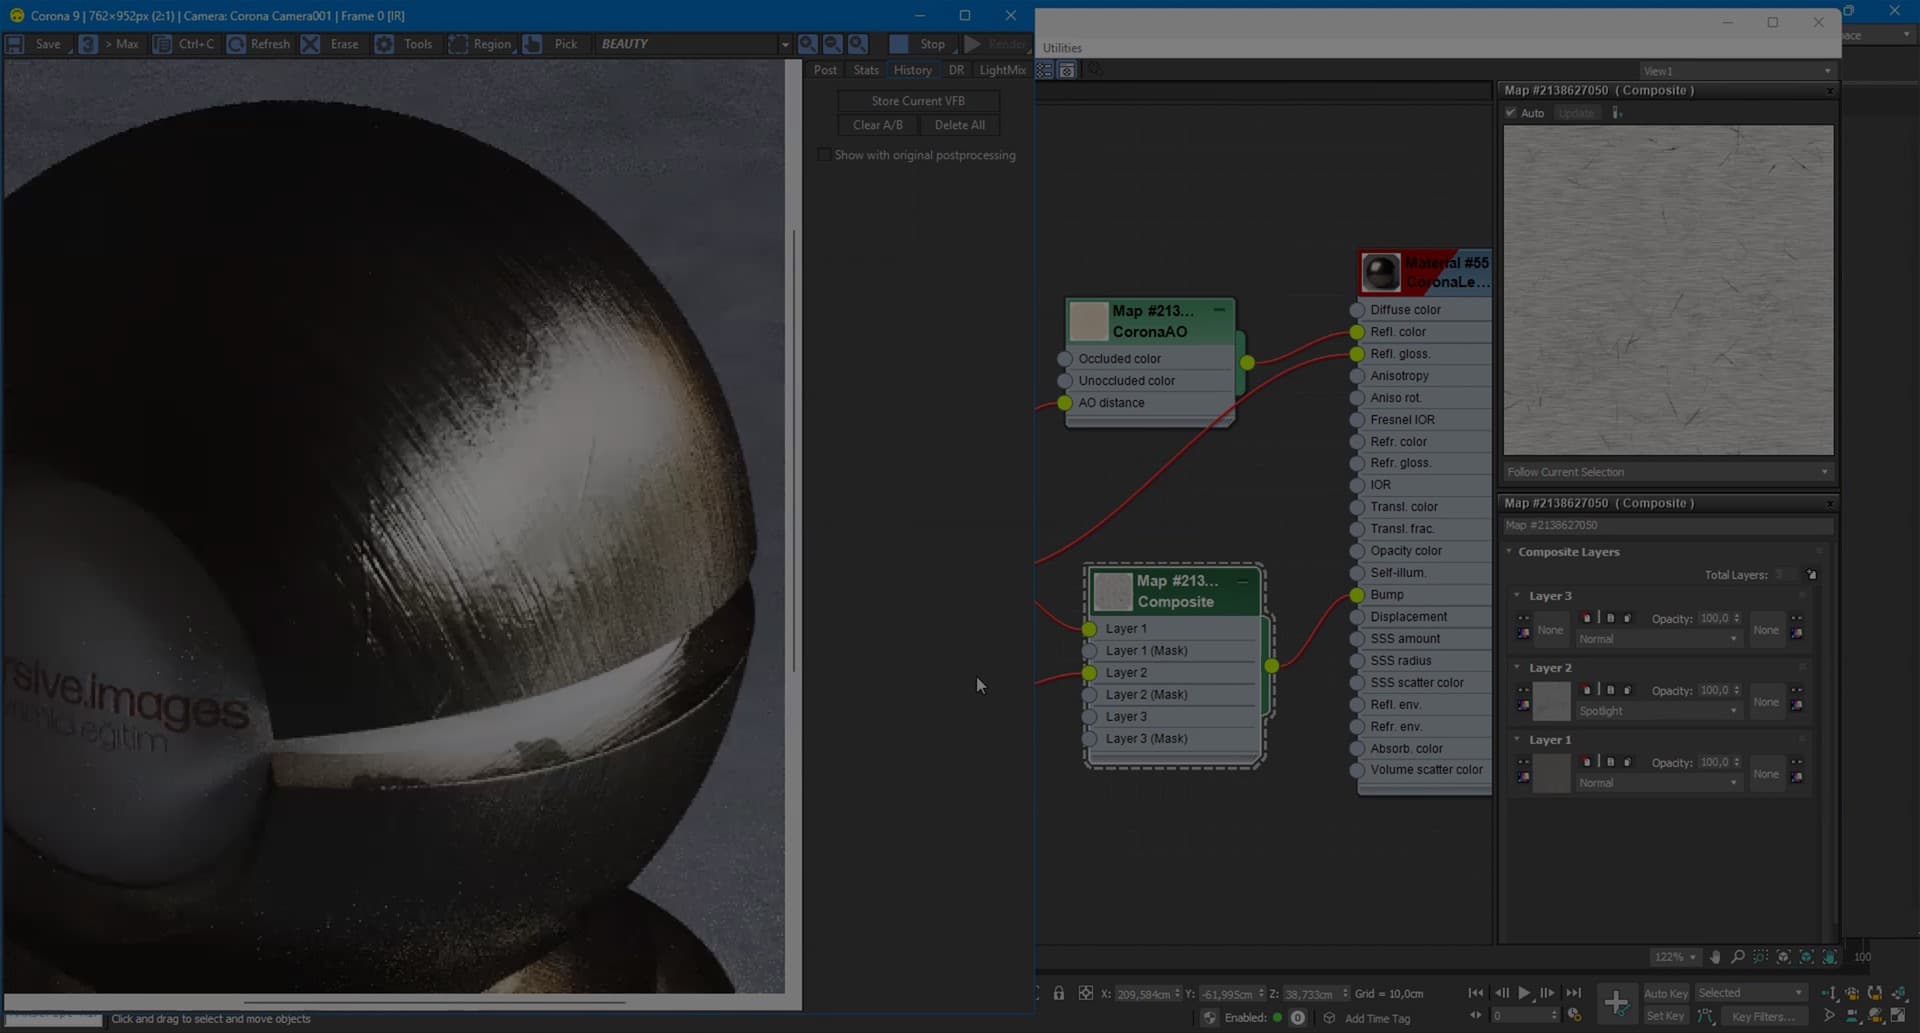Click the Zoom Region tool icon
1920x1033 pixels.
[x=1760, y=957]
